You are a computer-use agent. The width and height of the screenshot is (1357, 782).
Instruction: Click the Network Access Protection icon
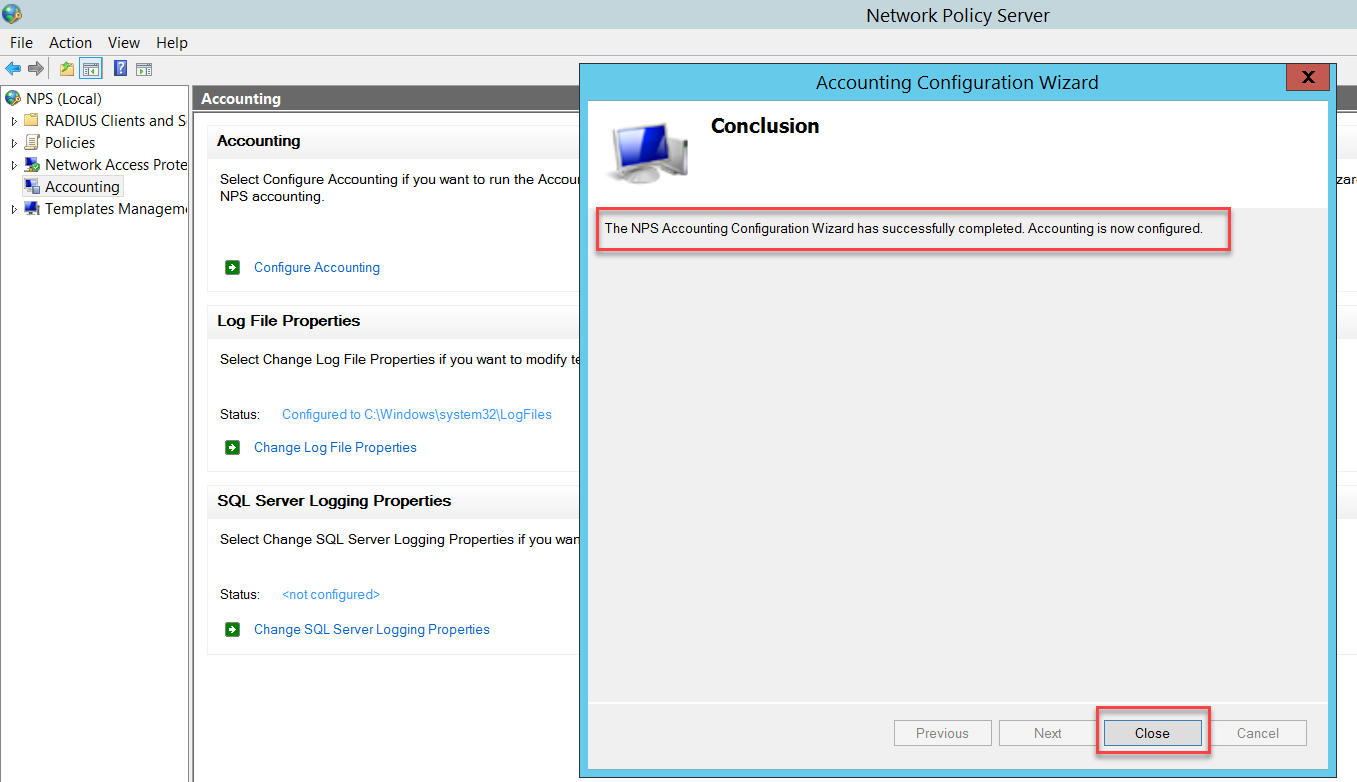32,164
